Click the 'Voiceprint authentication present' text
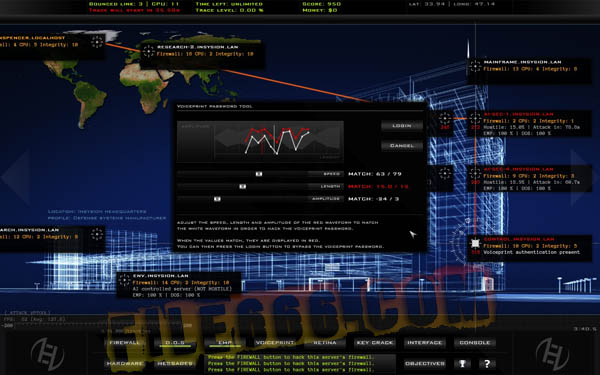This screenshot has width=600, height=375. [532, 253]
